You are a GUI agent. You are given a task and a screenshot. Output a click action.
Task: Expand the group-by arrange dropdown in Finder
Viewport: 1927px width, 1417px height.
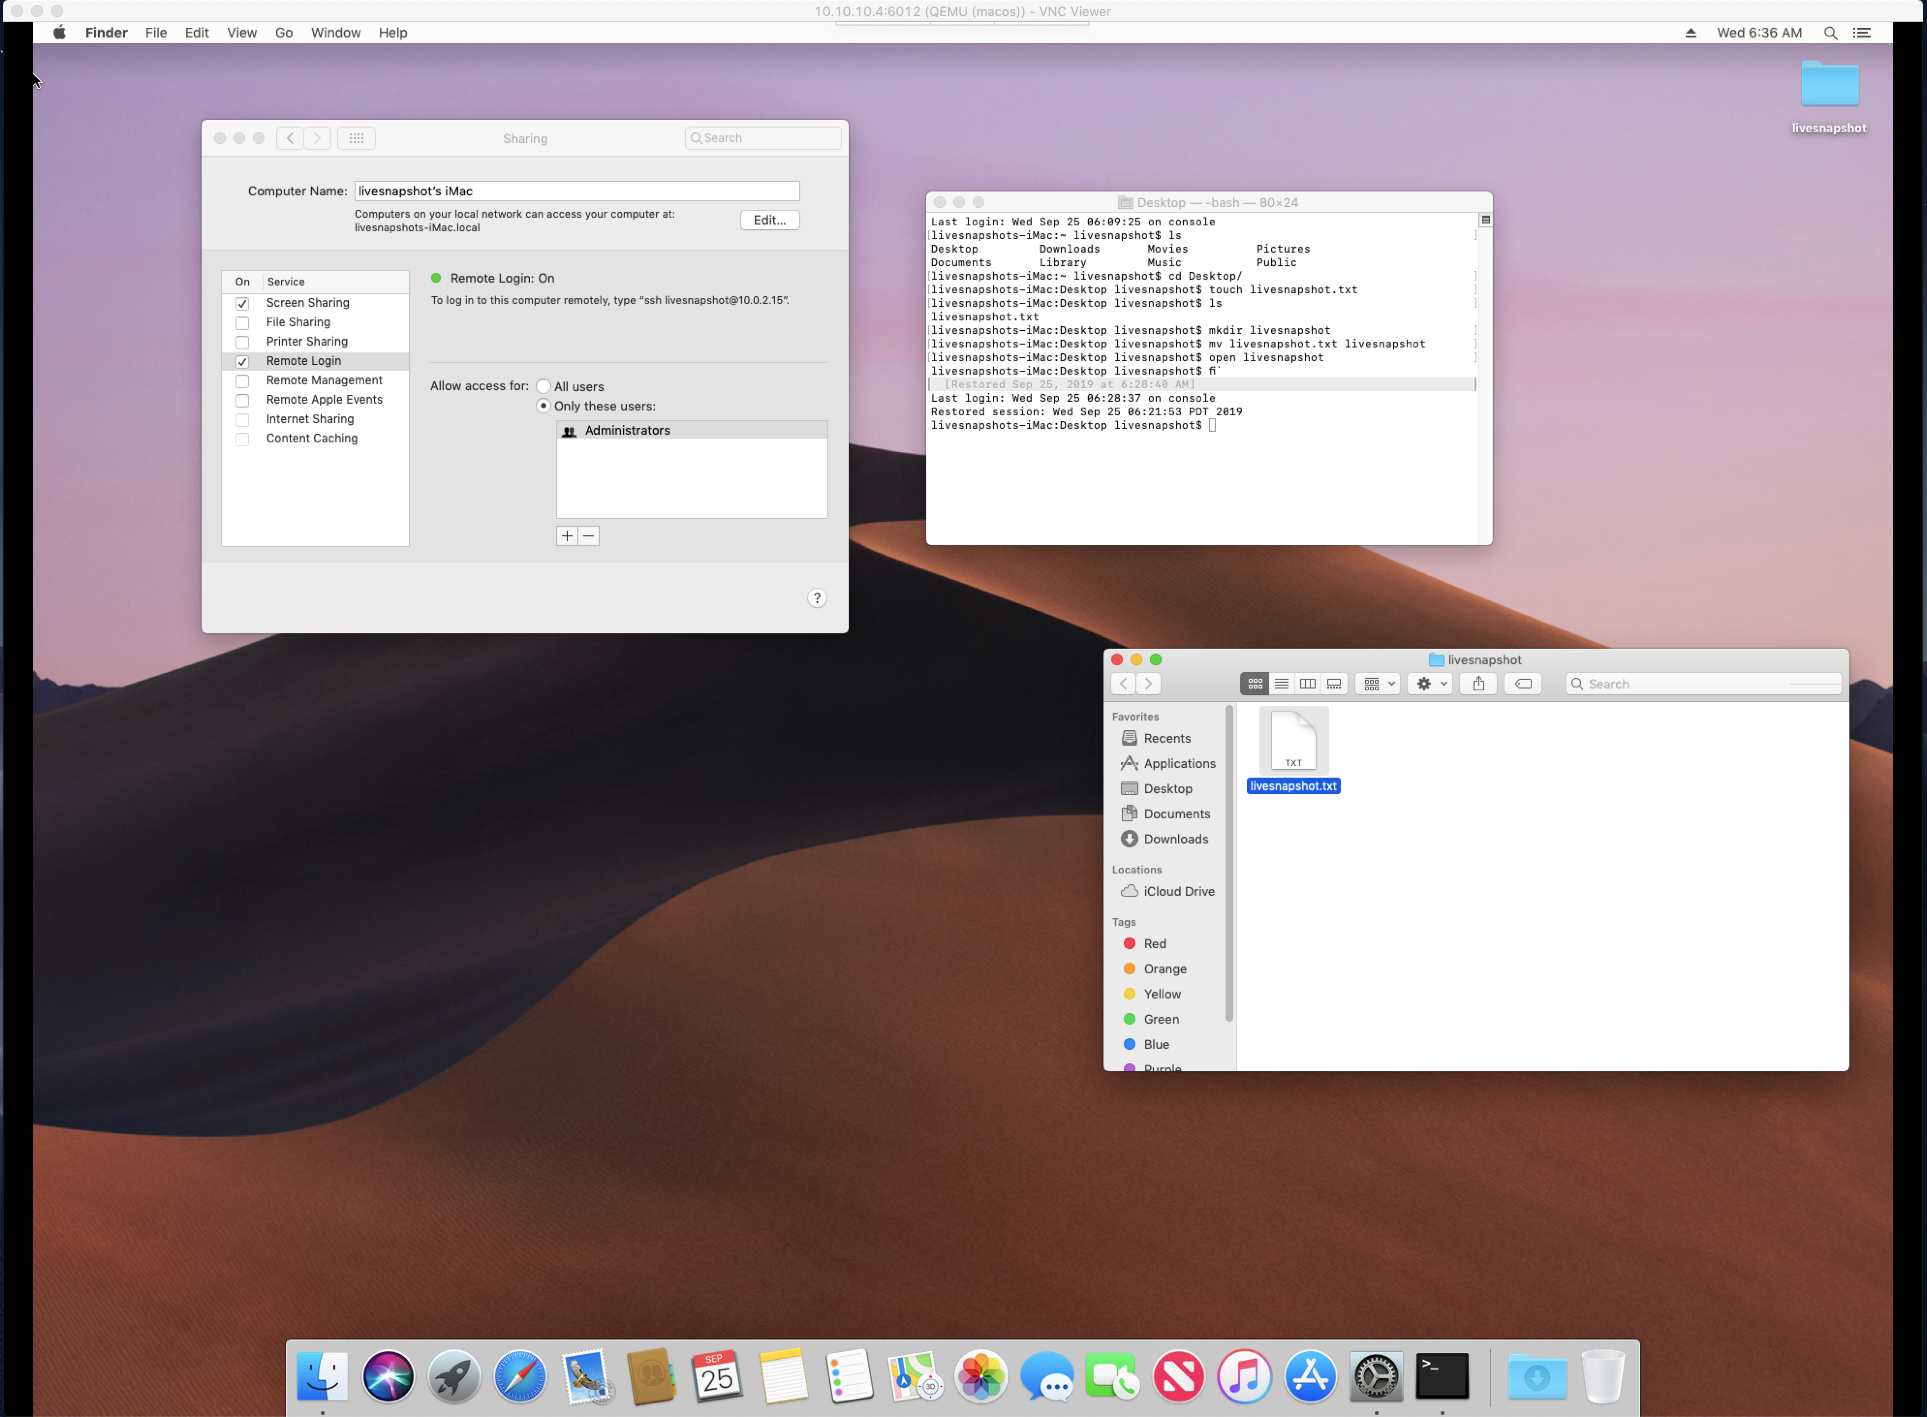1378,684
